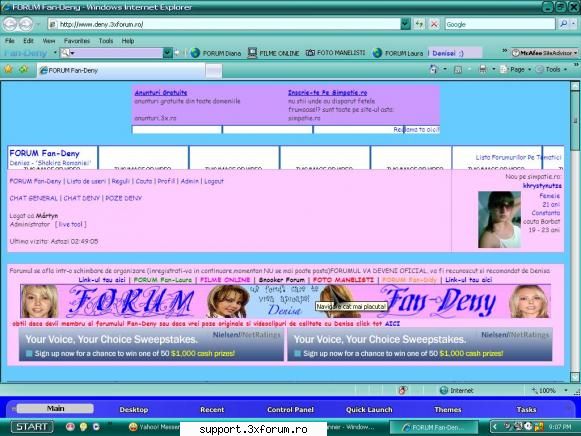Refresh the page with the green arrows icon
This screenshot has width=581, height=436.
pyautogui.click(x=419, y=24)
